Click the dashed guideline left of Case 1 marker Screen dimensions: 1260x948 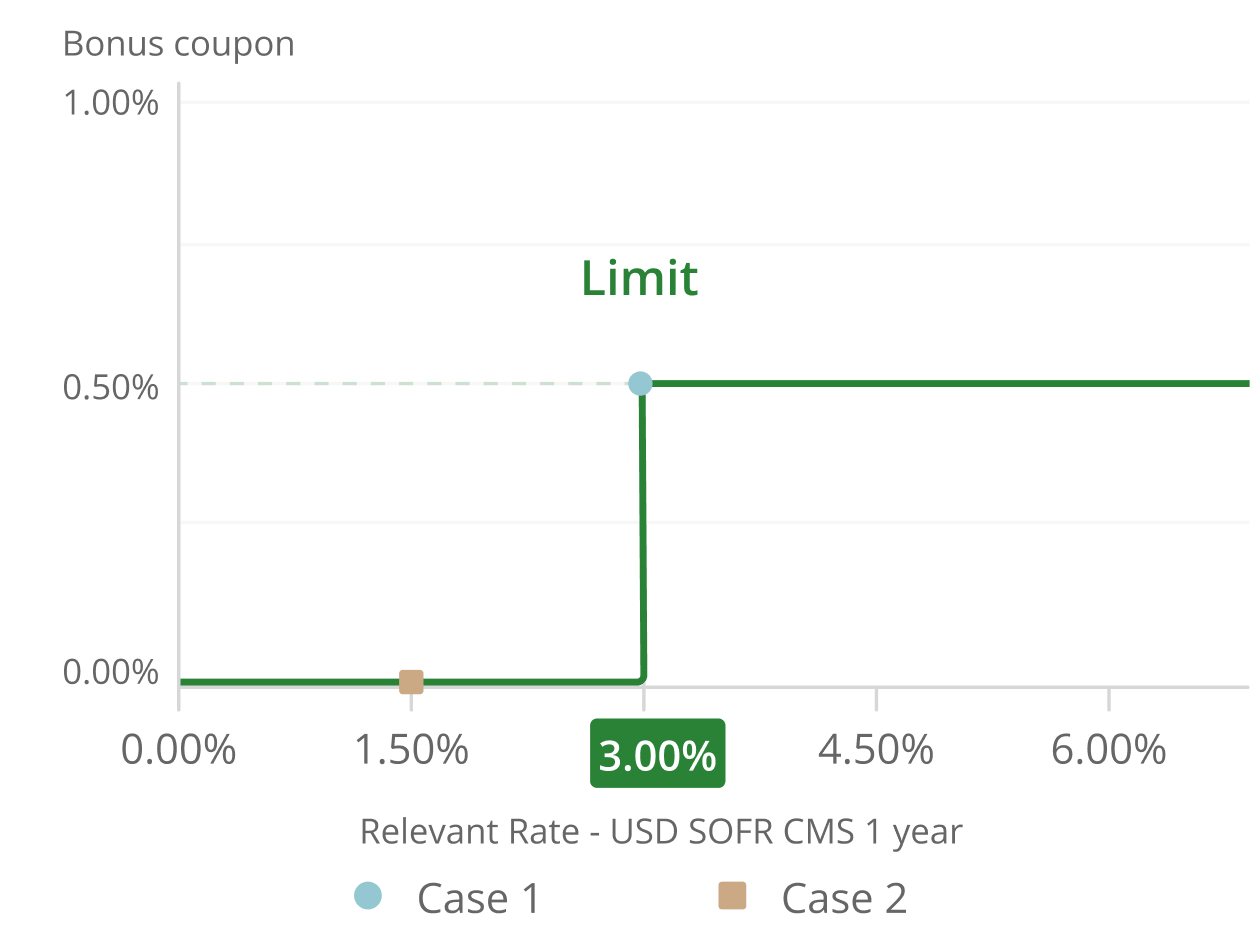(403, 383)
